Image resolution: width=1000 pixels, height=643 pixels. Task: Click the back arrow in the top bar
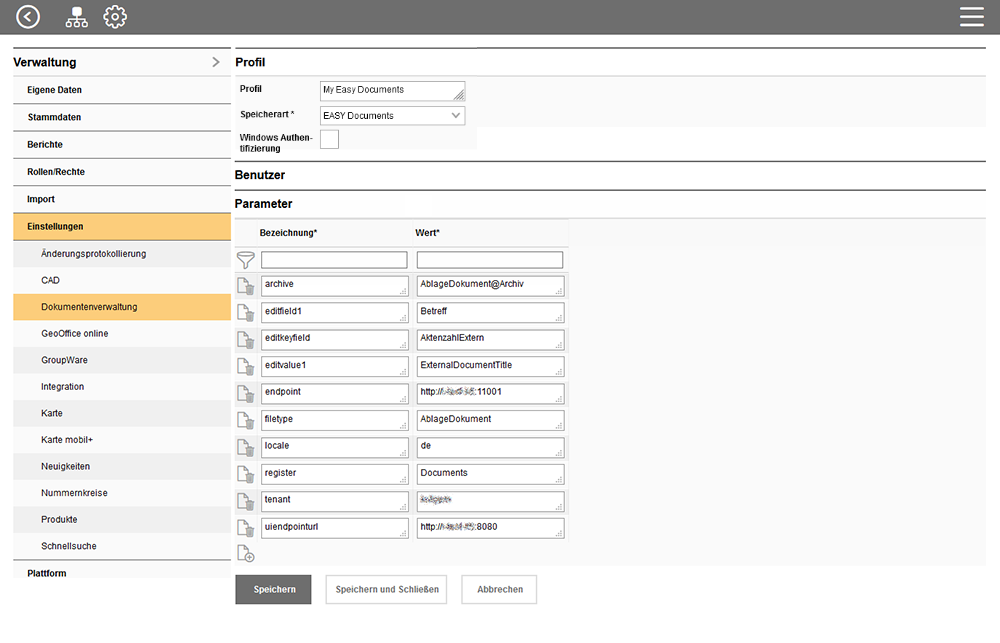pyautogui.click(x=28, y=17)
